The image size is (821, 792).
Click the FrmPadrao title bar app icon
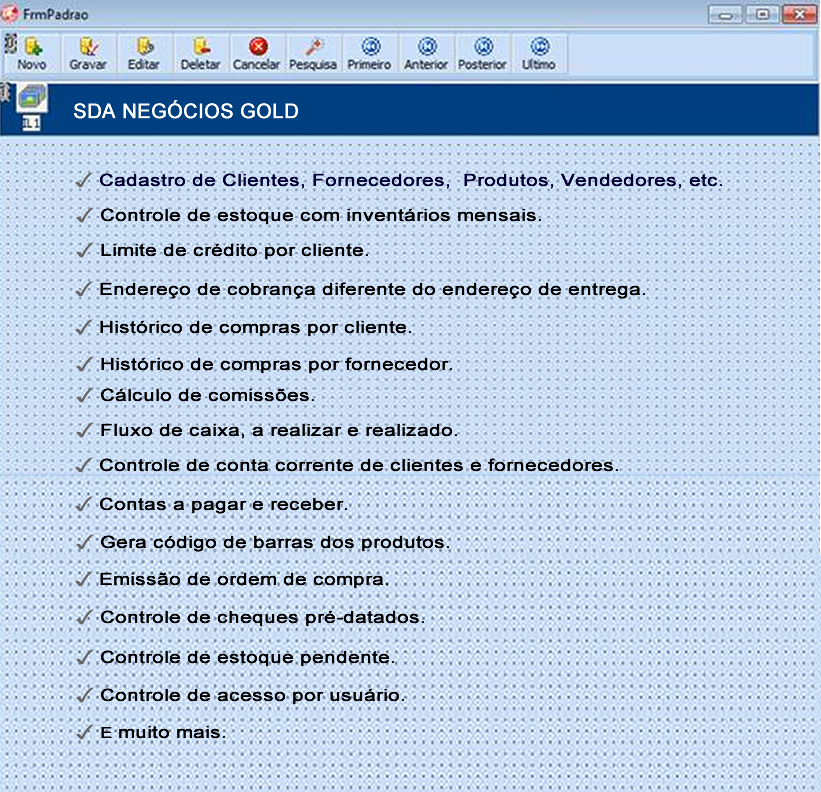(11, 14)
